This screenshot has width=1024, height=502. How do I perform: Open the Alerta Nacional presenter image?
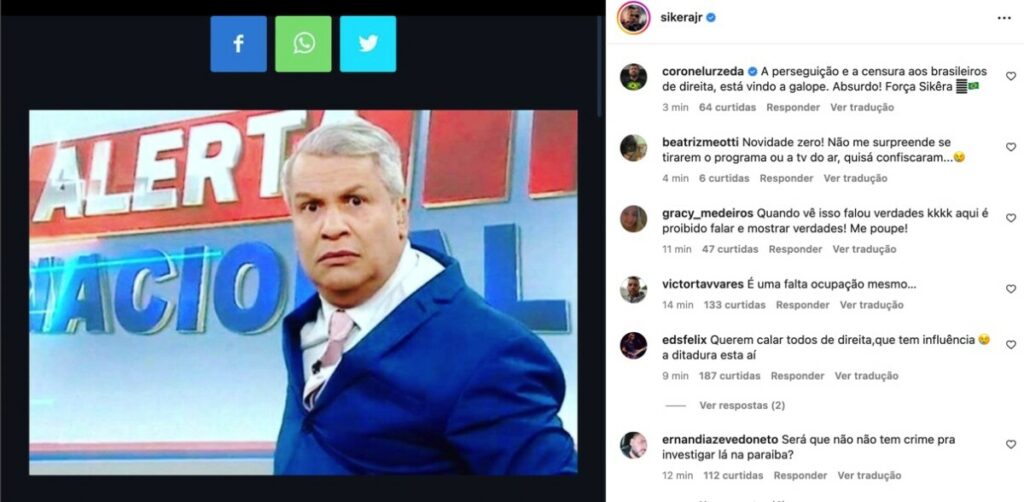[x=303, y=292]
